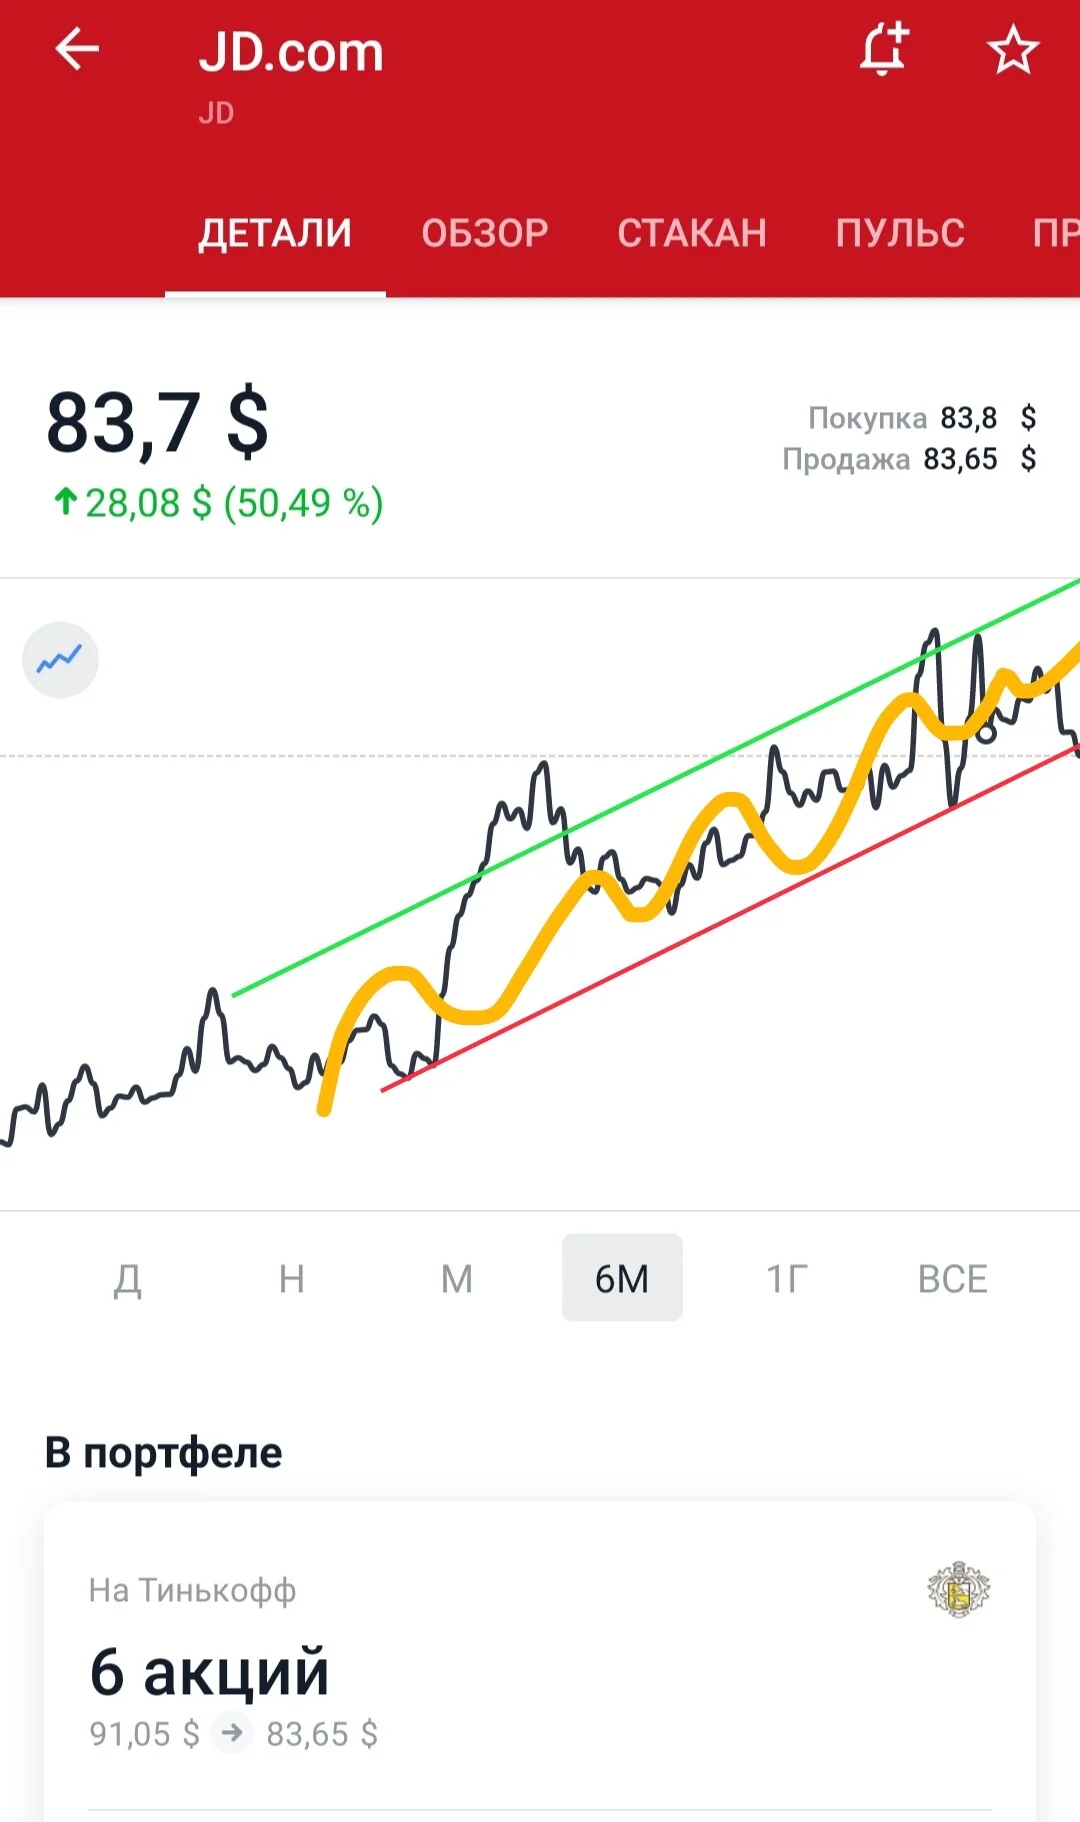Tap the В портфеле heading
Viewport: 1080px width, 1822px height.
(163, 1453)
